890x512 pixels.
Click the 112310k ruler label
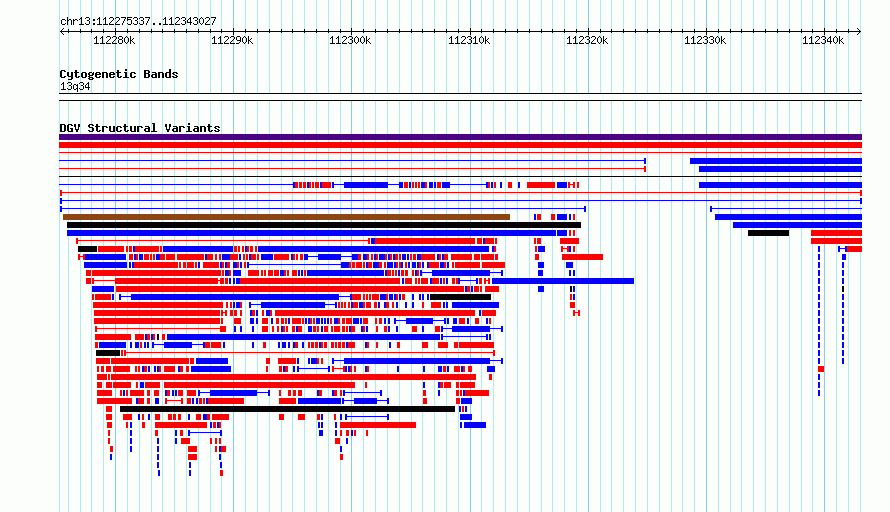[469, 40]
